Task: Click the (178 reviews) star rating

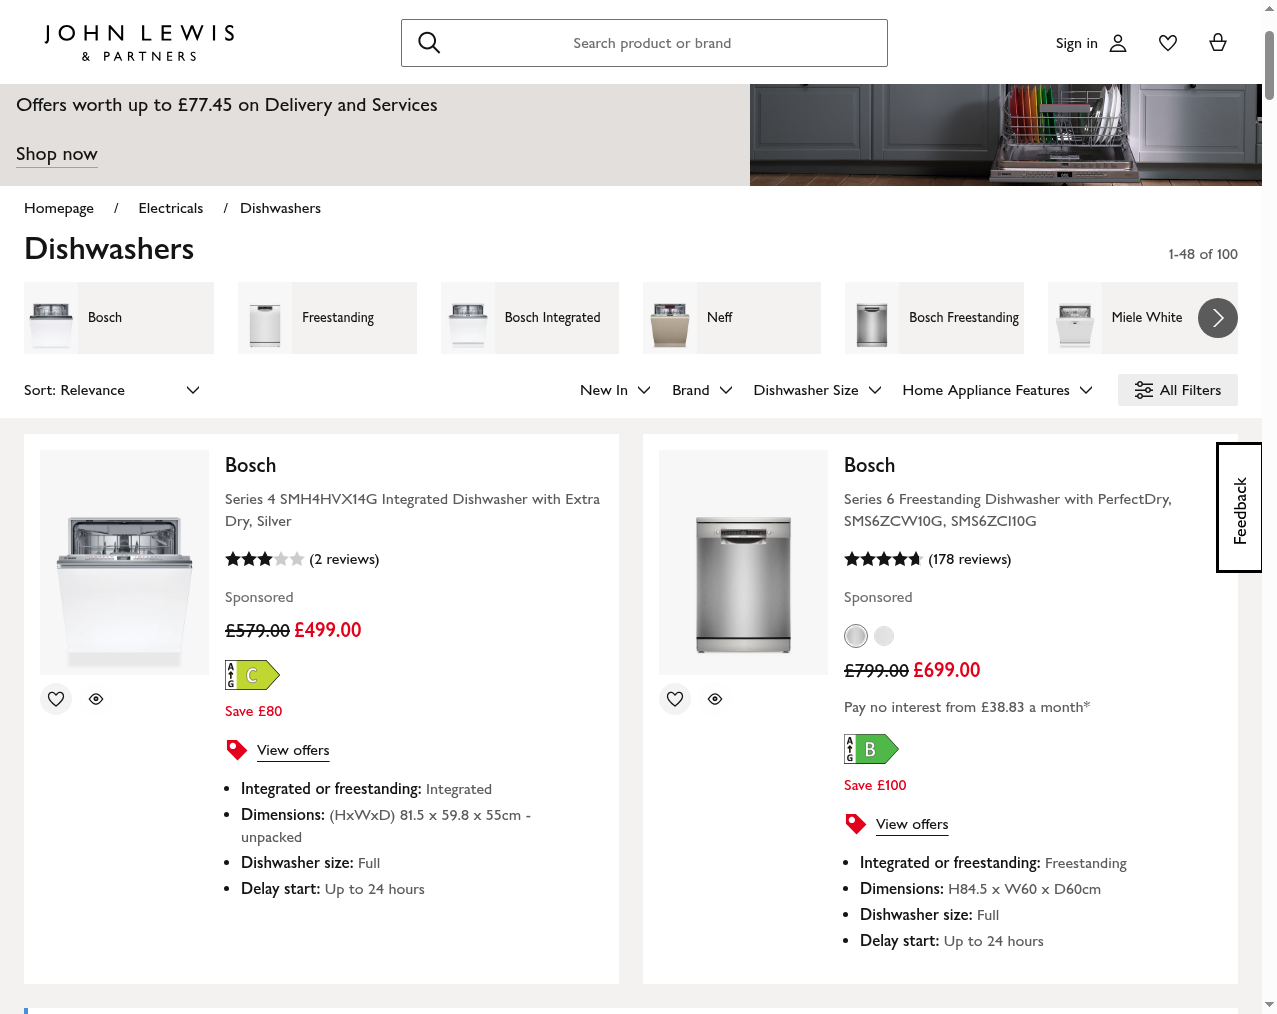Action: [928, 559]
